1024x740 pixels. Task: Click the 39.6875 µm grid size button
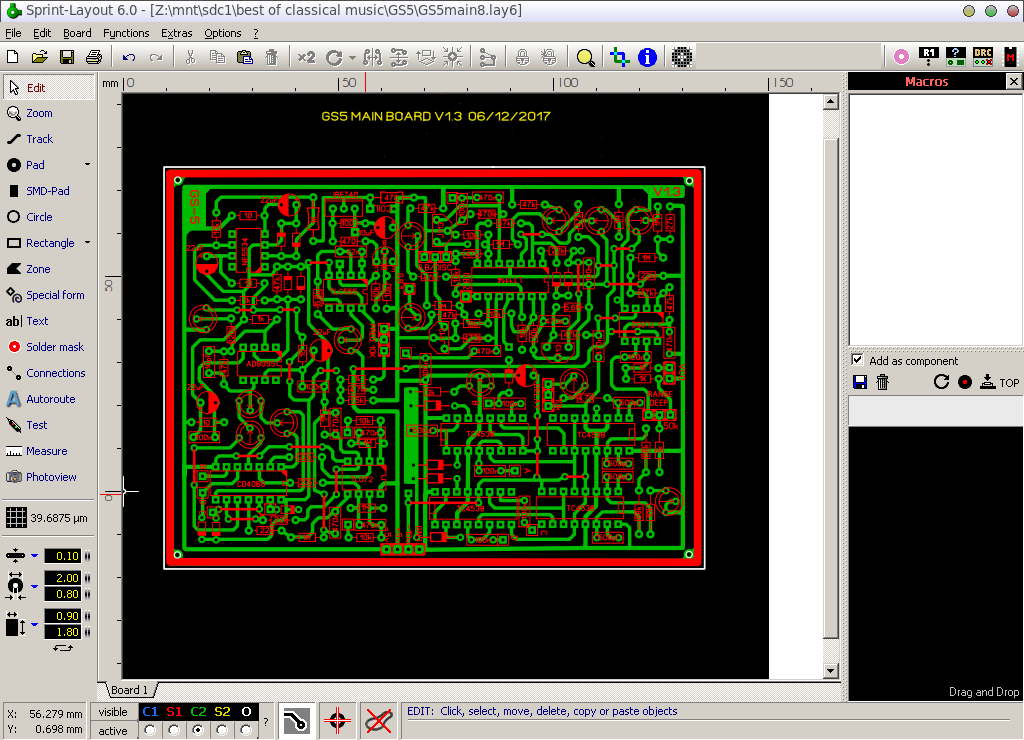47,518
